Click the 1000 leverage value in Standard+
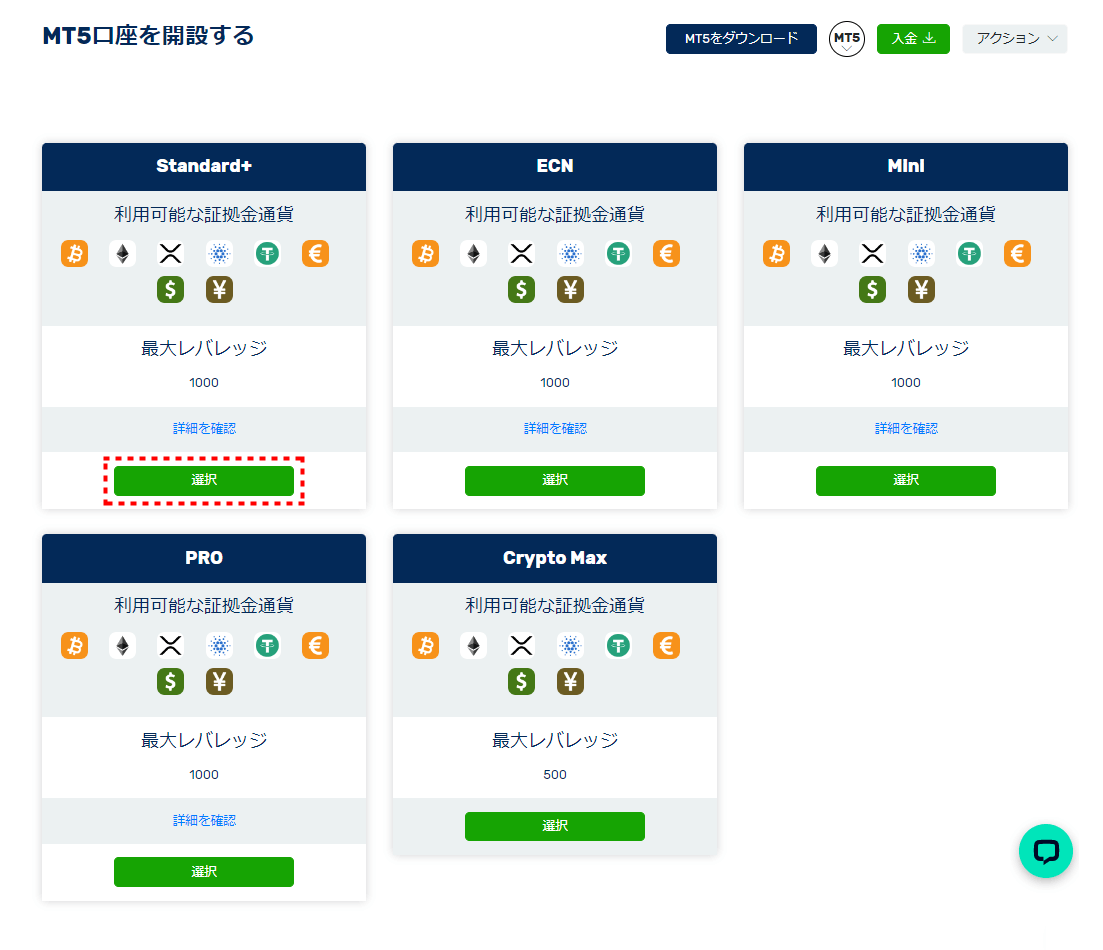Image resolution: width=1103 pixels, height=950 pixels. click(x=204, y=383)
